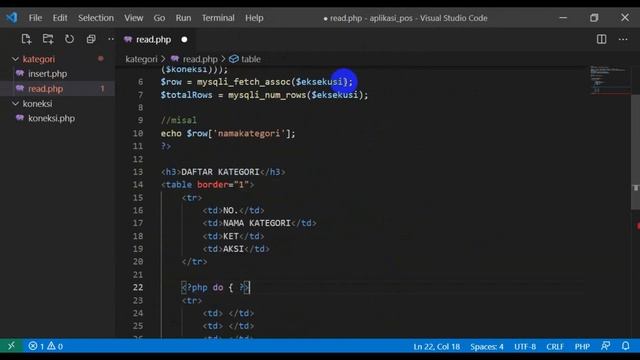Image resolution: width=640 pixels, height=360 pixels.
Task: Change line endings via CRLF
Action: pyautogui.click(x=555, y=347)
